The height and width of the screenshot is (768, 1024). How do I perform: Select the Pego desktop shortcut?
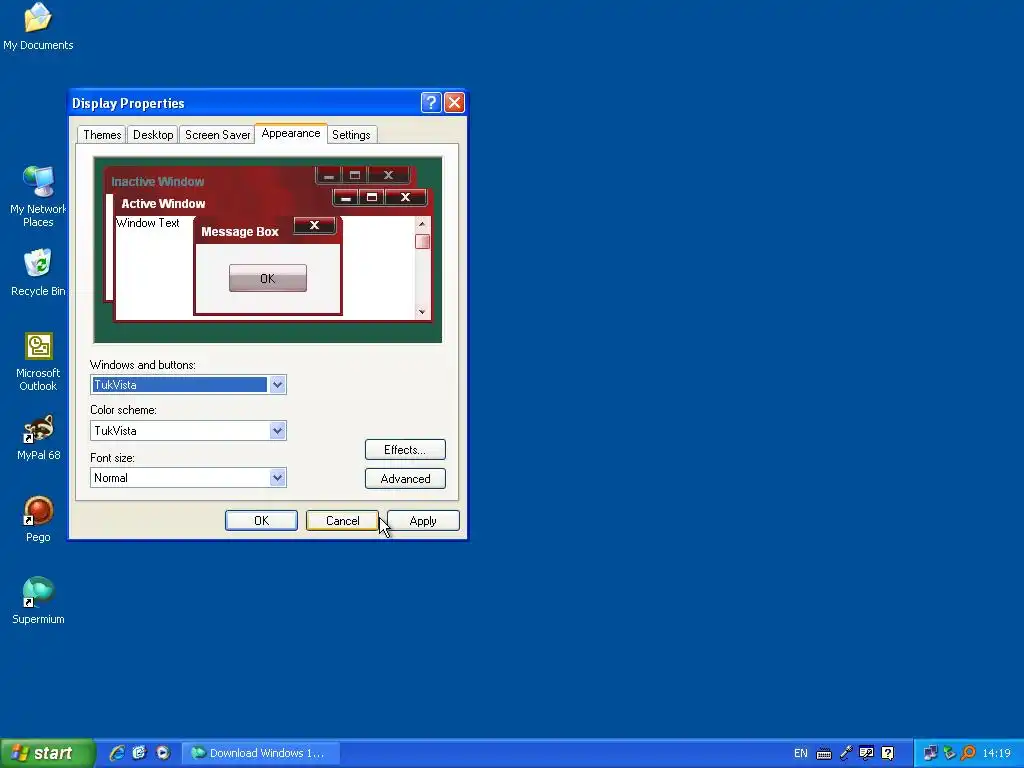pos(38,519)
